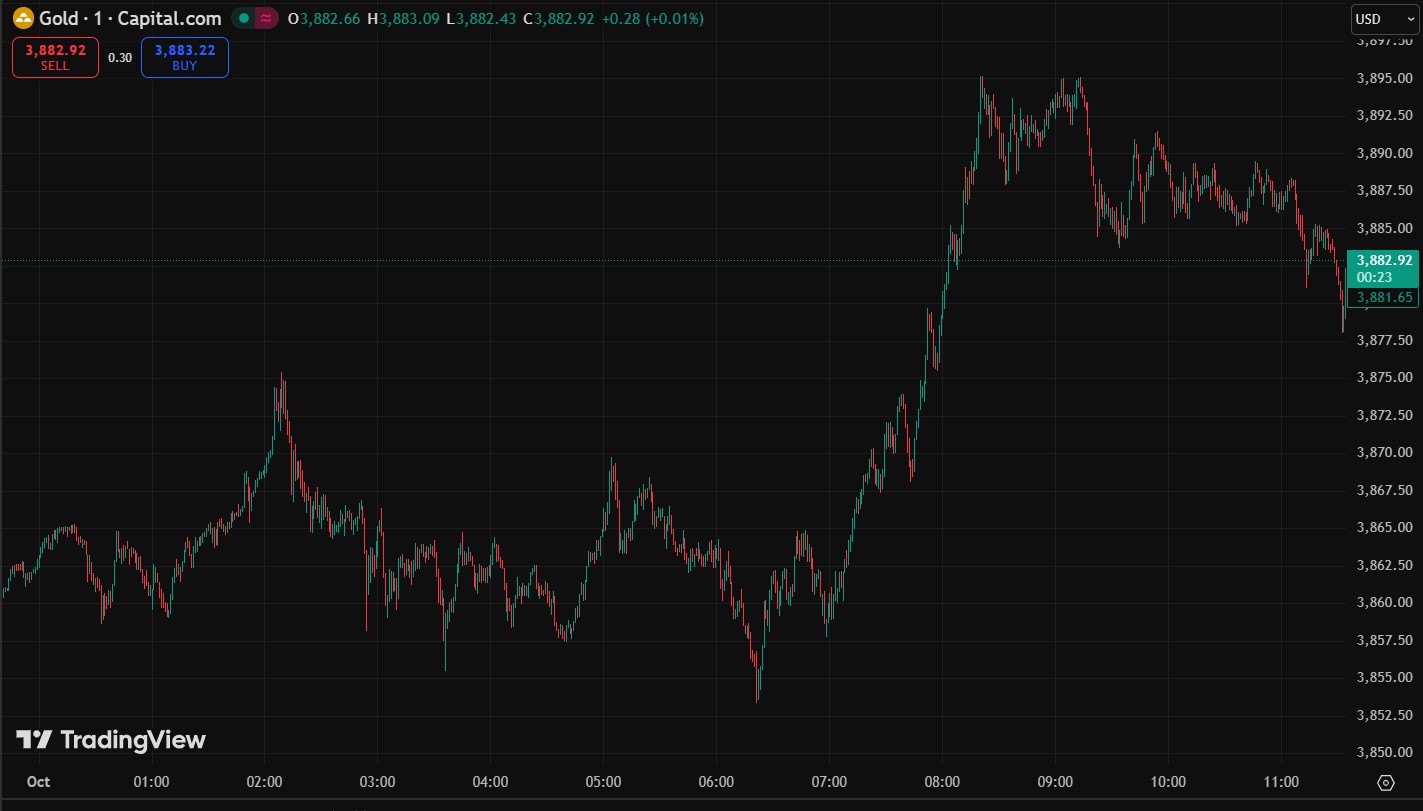Click the 11:00 time axis label
The width and height of the screenshot is (1423, 811).
point(1281,782)
